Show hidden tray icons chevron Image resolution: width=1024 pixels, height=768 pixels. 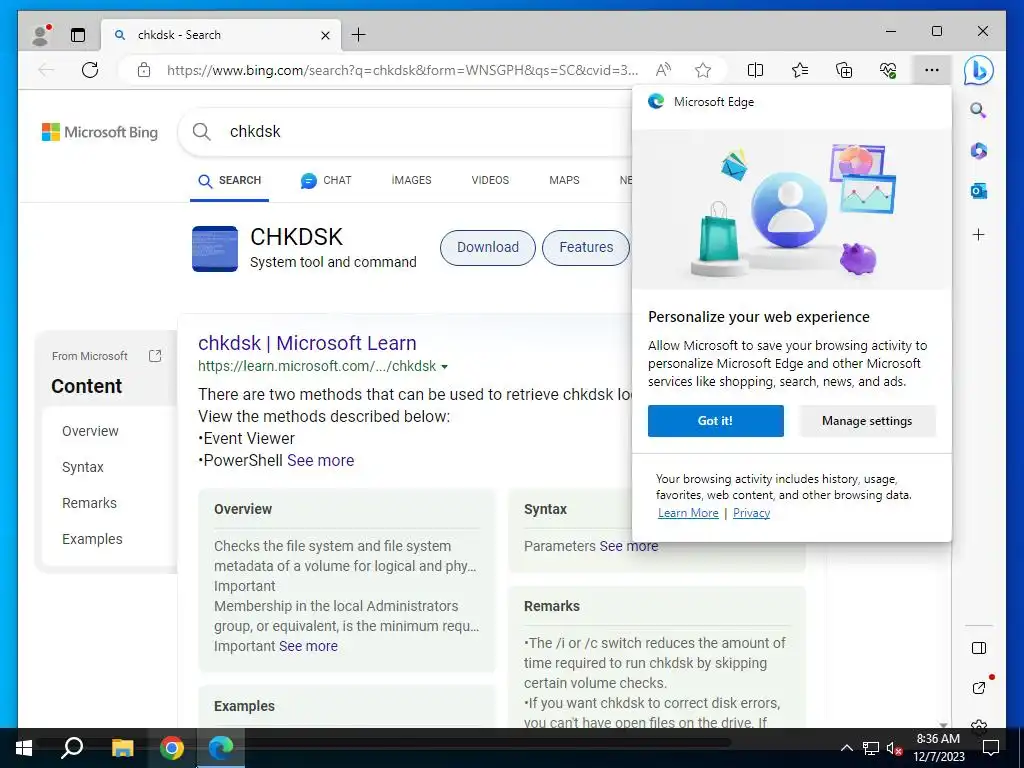click(846, 748)
